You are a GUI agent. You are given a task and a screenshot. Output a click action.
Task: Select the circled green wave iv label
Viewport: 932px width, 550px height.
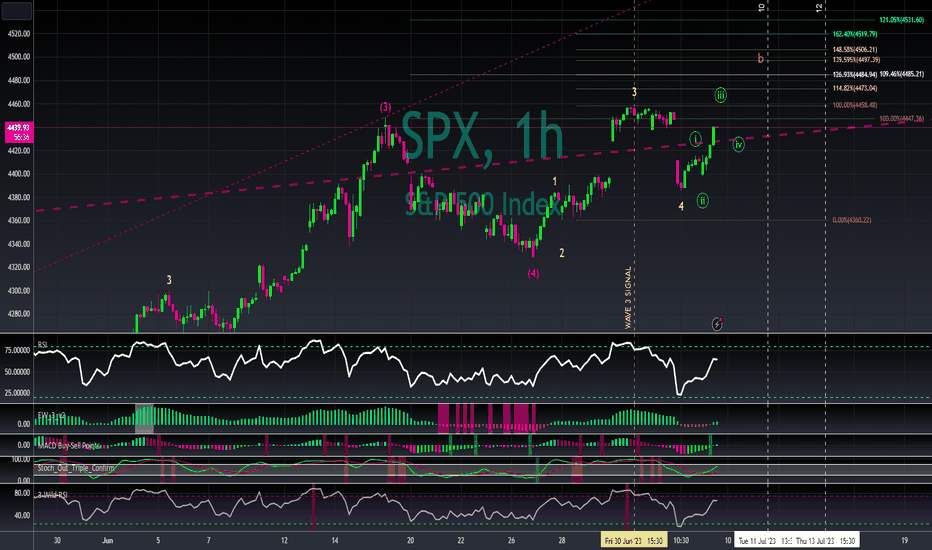pos(738,144)
